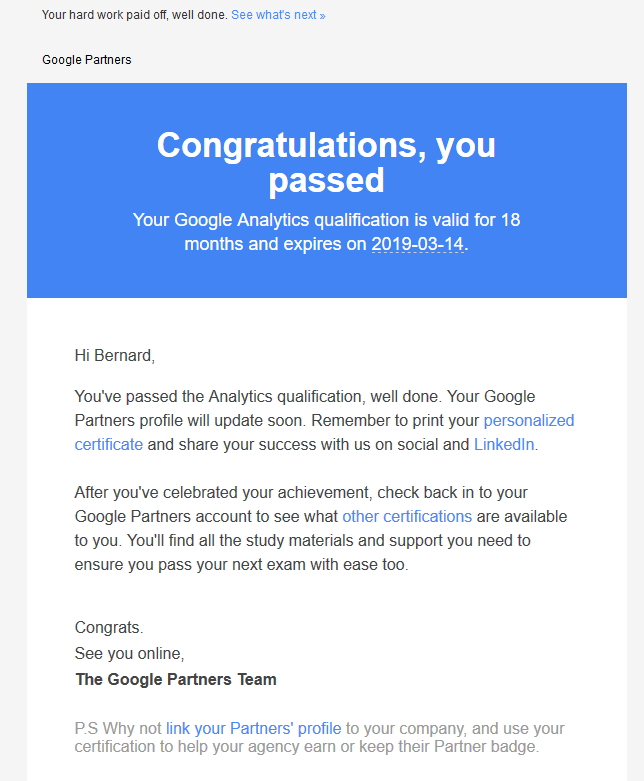
Task: Click the Google Partners header text
Action: pos(87,60)
